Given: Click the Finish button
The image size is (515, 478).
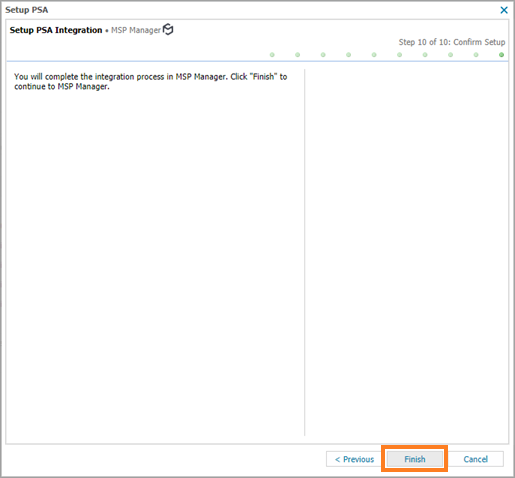Looking at the screenshot, I should pyautogui.click(x=415, y=459).
